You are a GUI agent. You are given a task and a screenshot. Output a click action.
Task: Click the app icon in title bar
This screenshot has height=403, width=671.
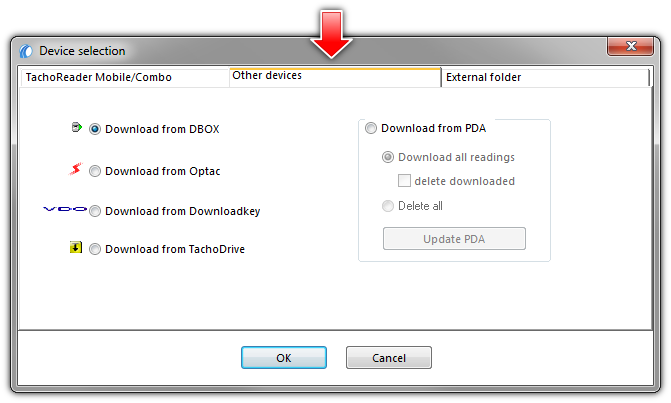pyautogui.click(x=26, y=51)
